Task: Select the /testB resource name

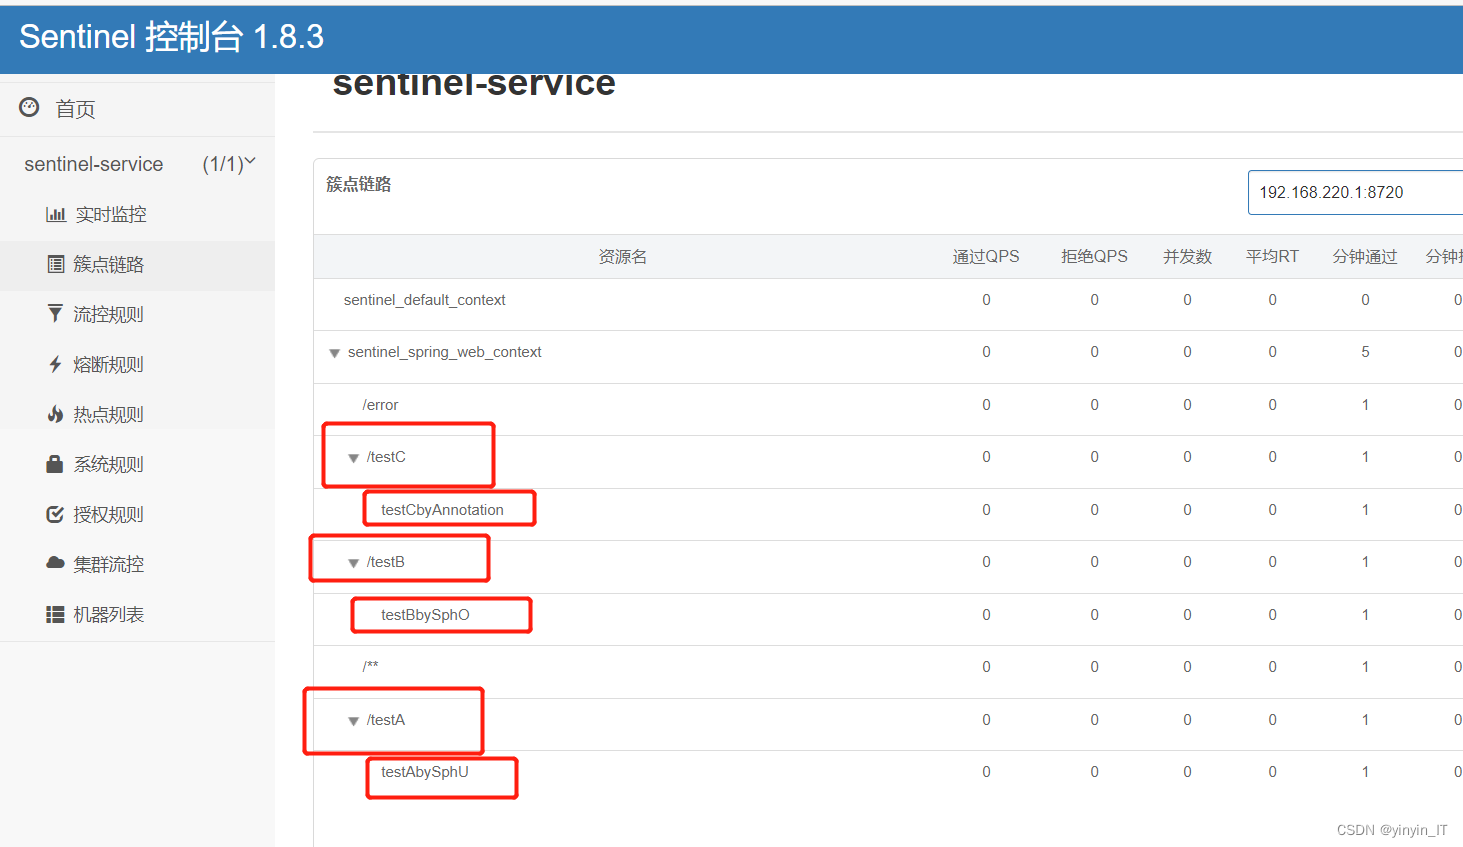Action: (386, 562)
